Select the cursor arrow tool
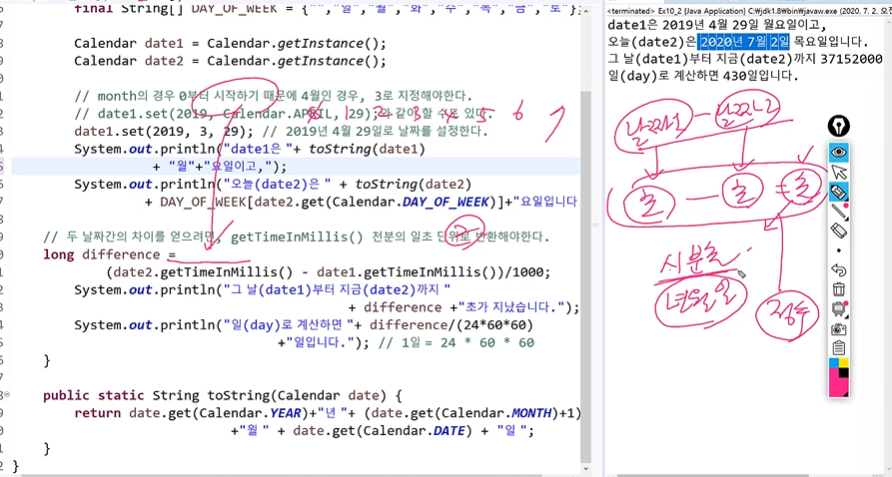This screenshot has height=477, width=892. pos(839,172)
